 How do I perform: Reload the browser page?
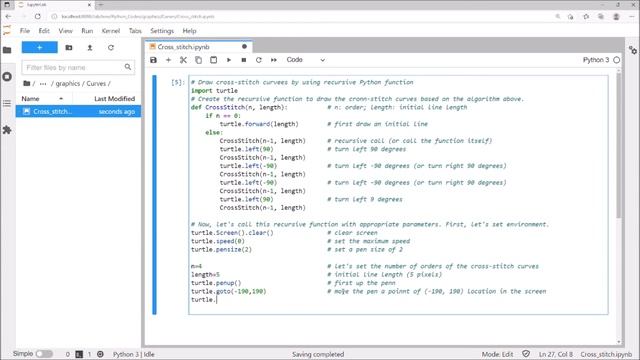(x=38, y=16)
